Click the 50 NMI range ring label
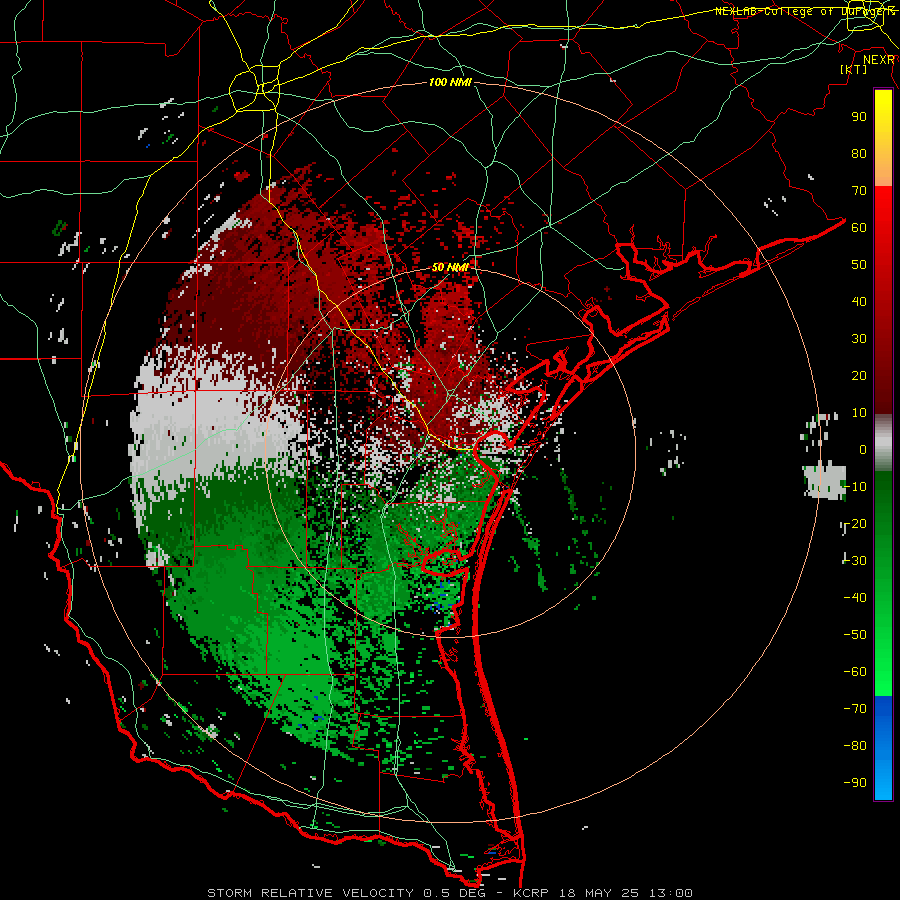The width and height of the screenshot is (900, 900). pyautogui.click(x=450, y=267)
